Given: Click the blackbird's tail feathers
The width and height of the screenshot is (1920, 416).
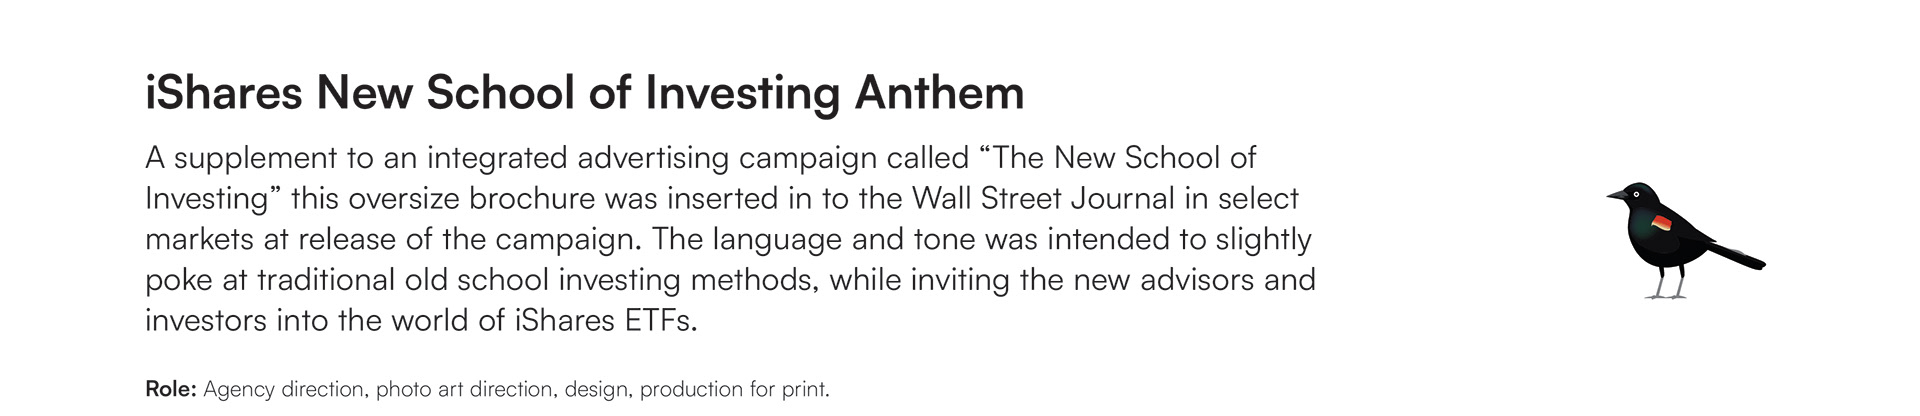Looking at the screenshot, I should click(1737, 257).
